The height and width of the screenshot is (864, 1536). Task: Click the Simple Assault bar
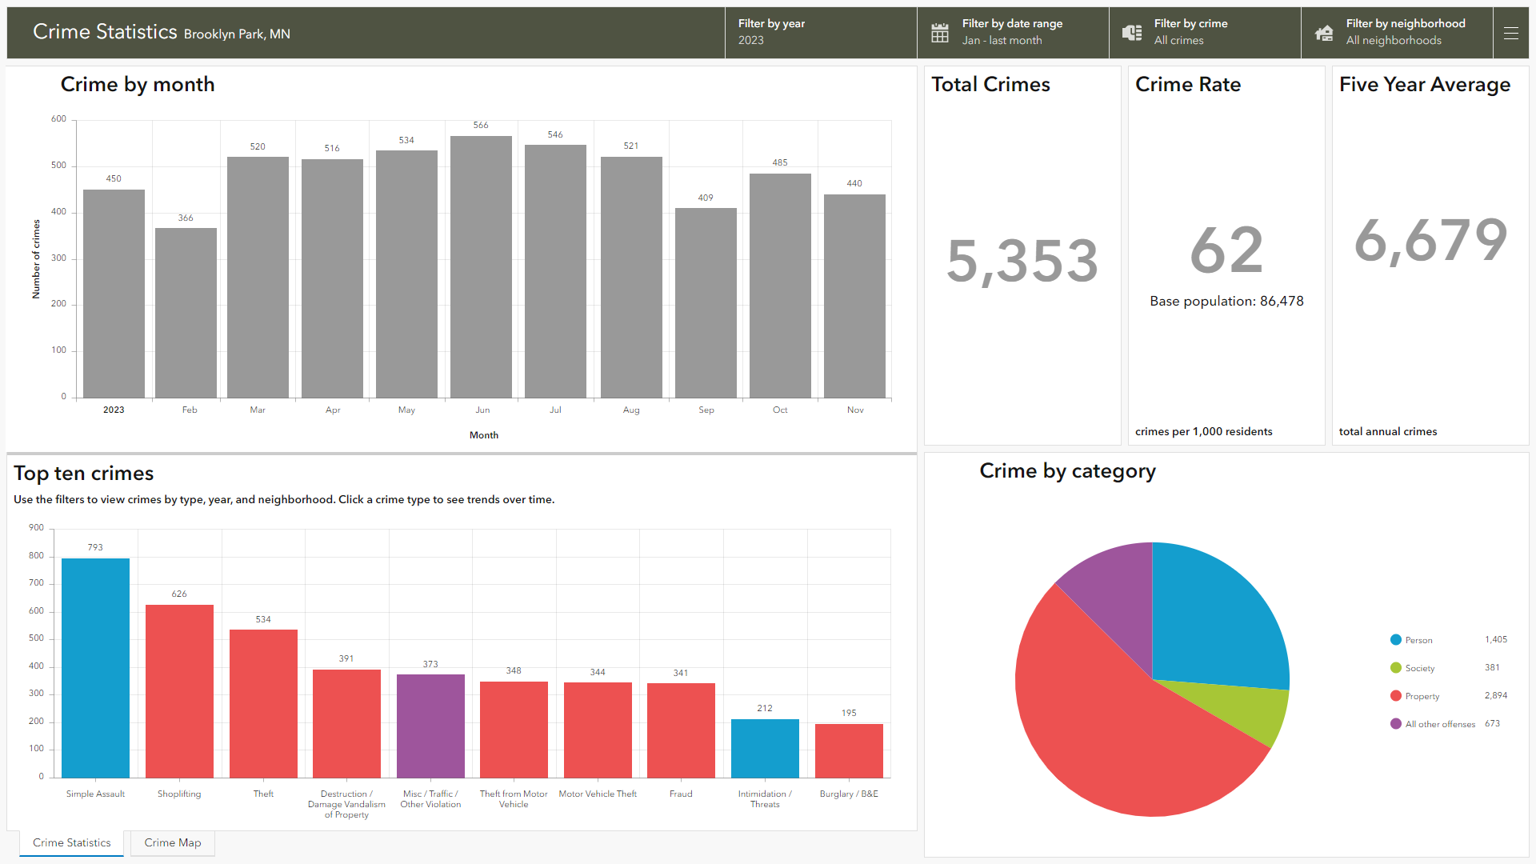pyautogui.click(x=95, y=668)
